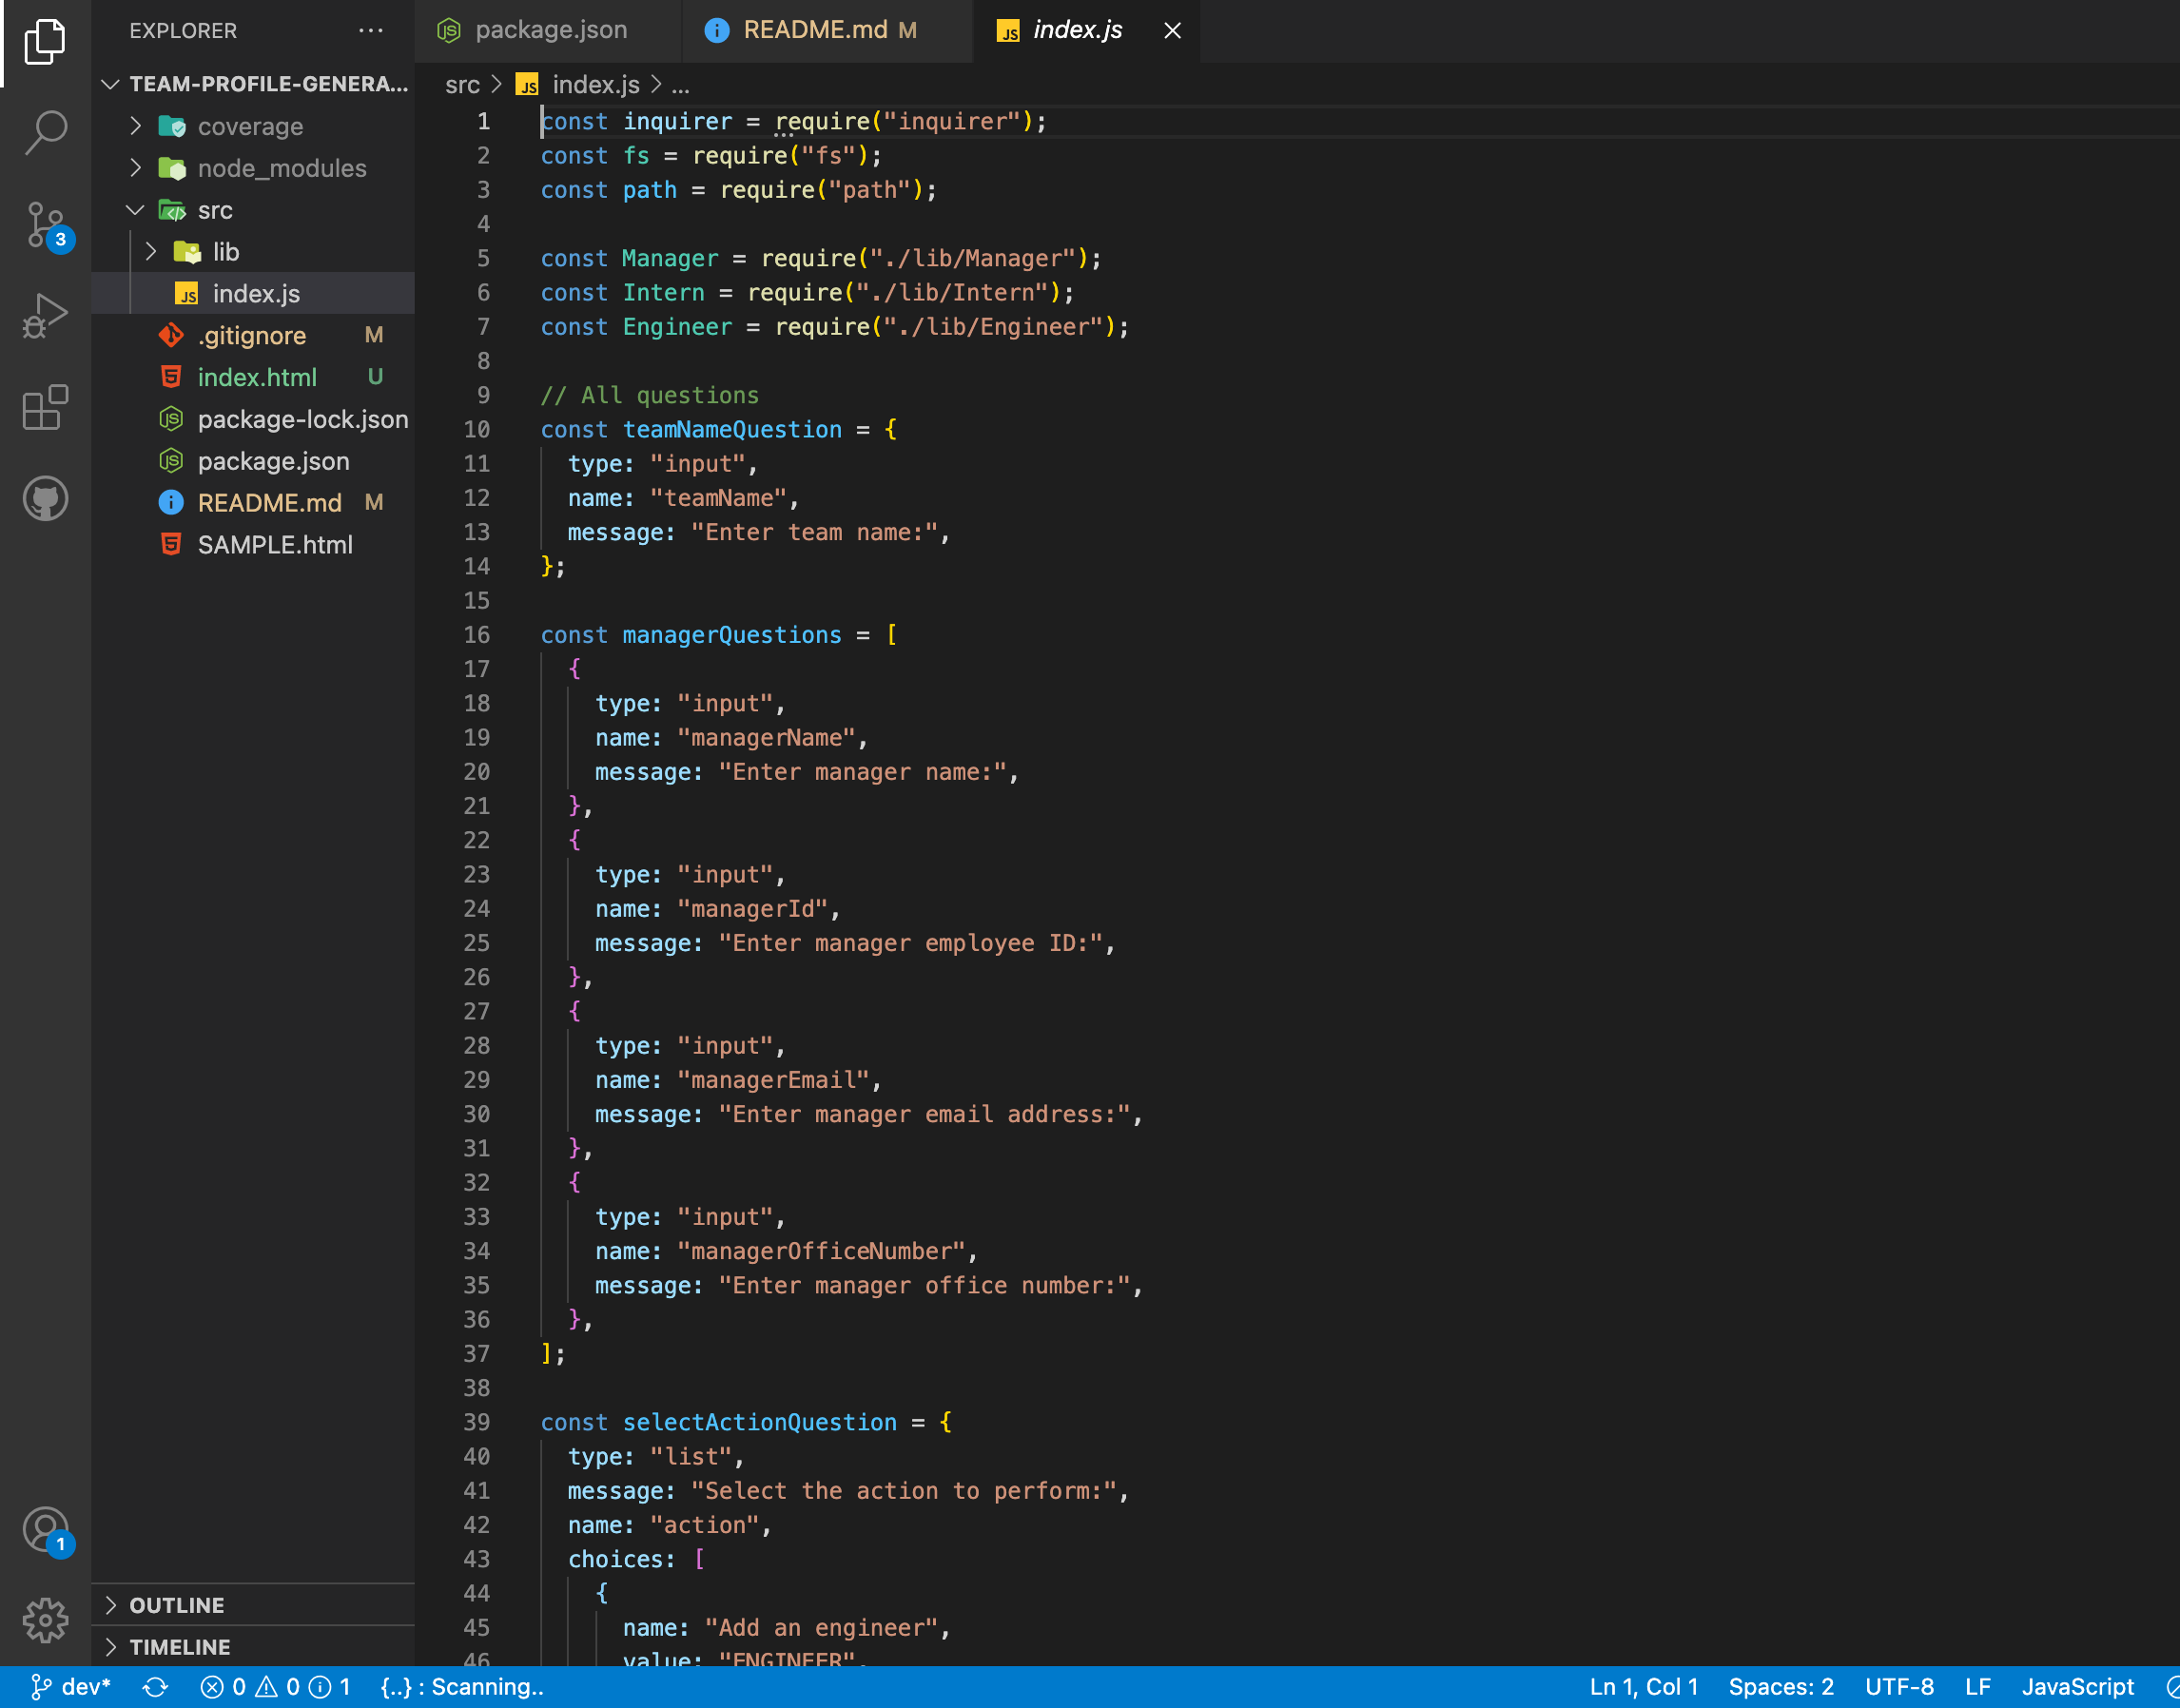The image size is (2180, 1708).
Task: Open the Accounts menu icon
Action: [45, 1531]
